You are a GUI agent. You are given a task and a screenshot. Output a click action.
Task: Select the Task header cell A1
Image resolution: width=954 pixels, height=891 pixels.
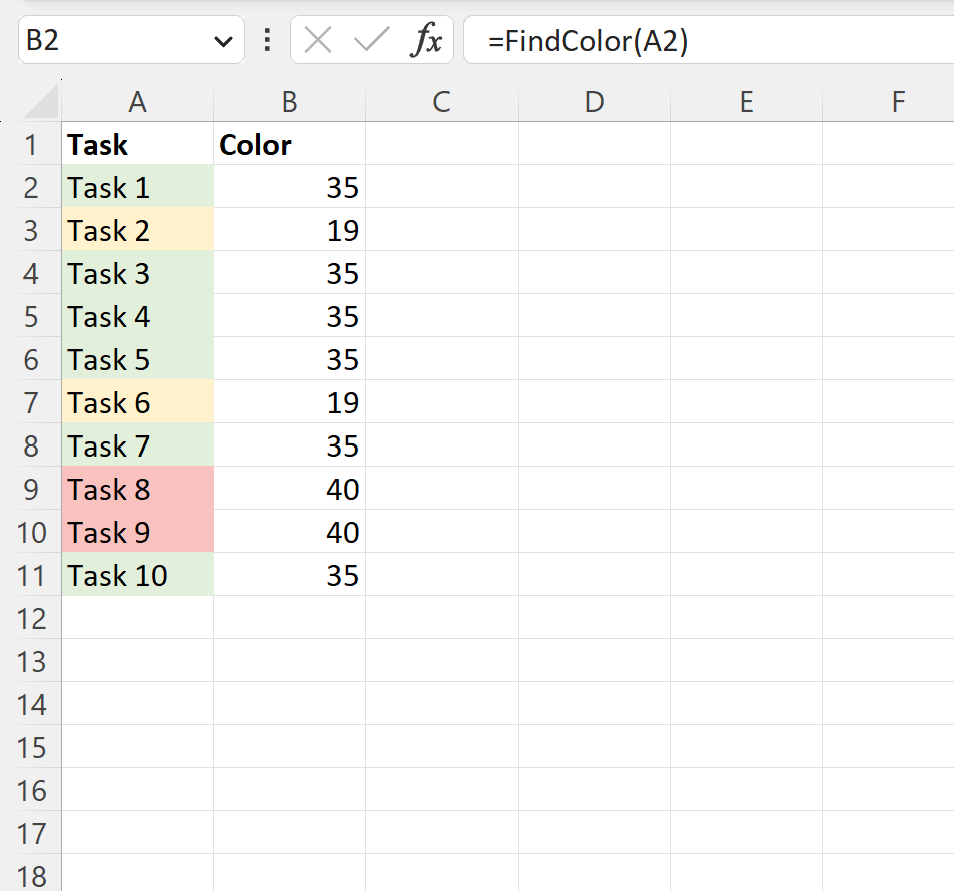[x=137, y=144]
